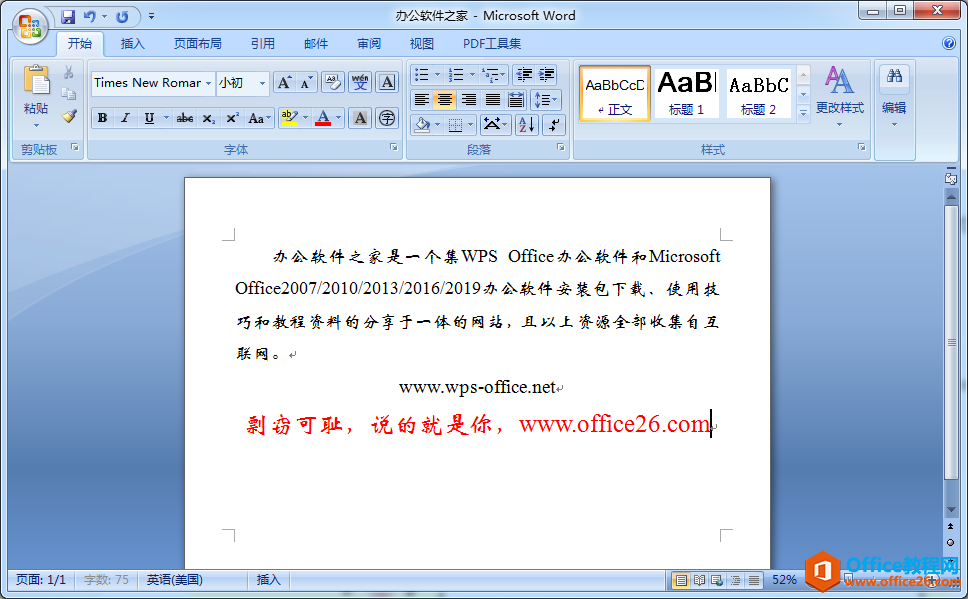968x599 pixels.
Task: Clear text formatting
Action: click(x=333, y=83)
